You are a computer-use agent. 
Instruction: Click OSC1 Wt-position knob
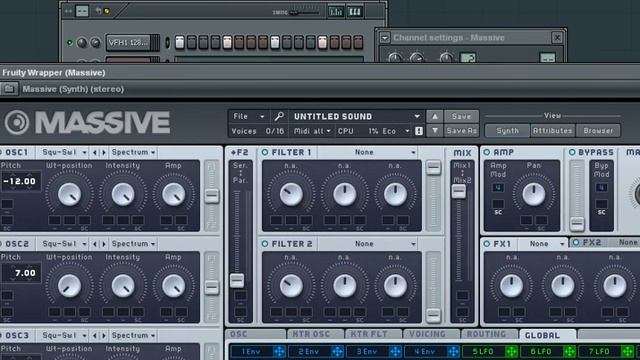pos(69,194)
